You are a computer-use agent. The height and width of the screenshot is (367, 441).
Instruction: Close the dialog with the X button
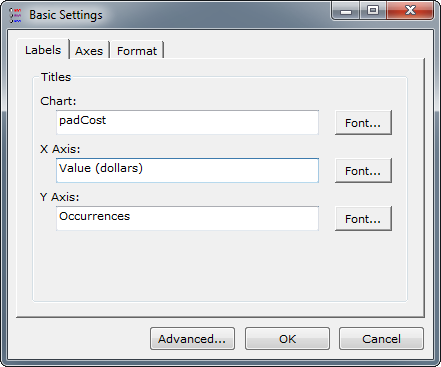410,11
